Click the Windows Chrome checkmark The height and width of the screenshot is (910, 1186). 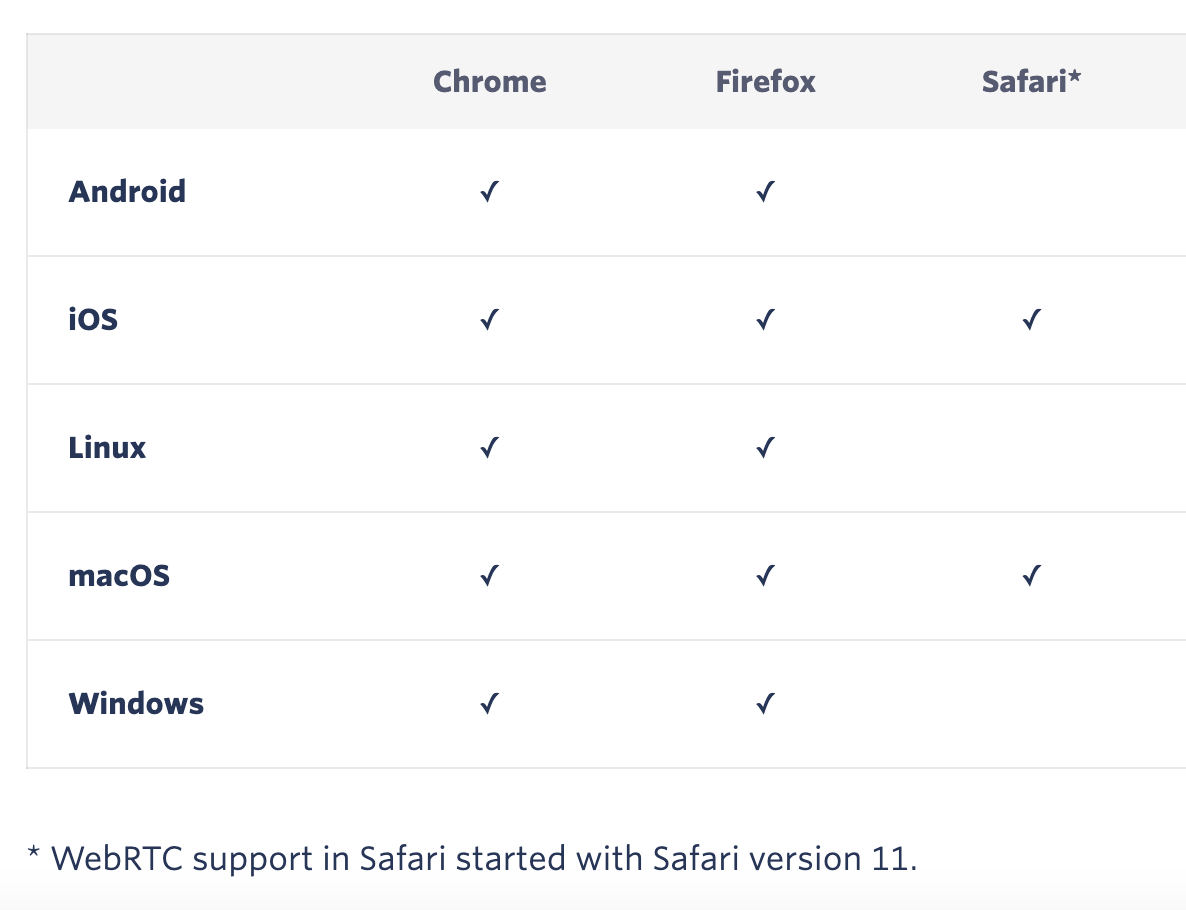pos(489,703)
